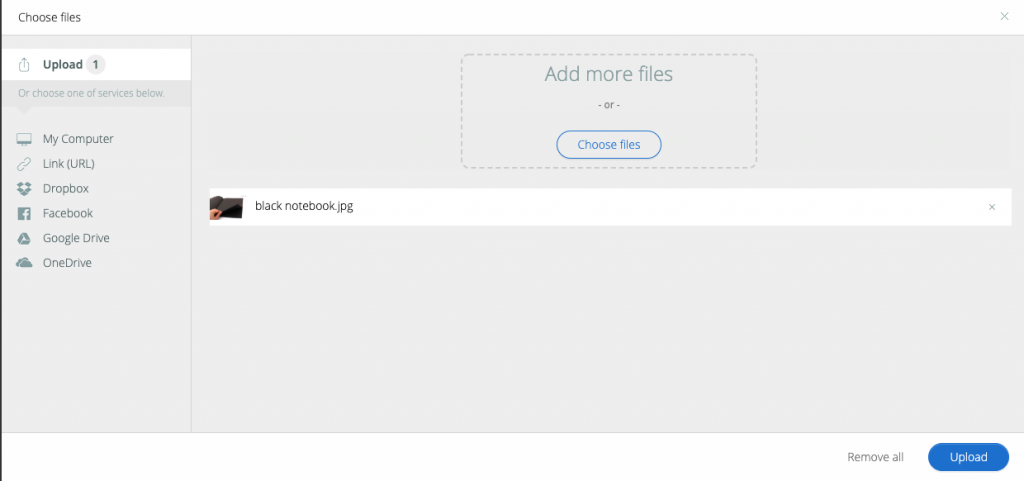Close the Choose files dialog

click(1004, 16)
